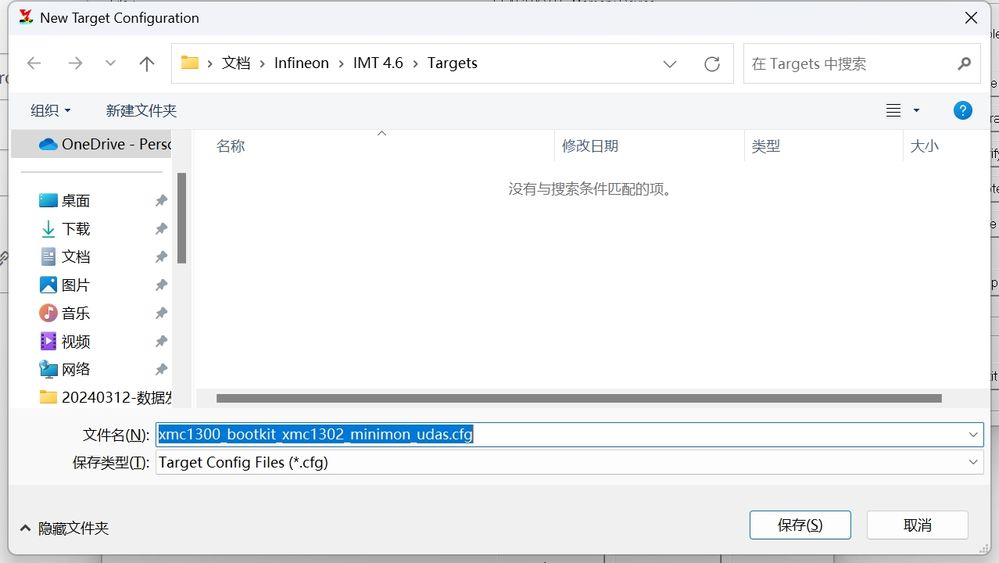
Task: Click the 保存(S) save button
Action: (x=800, y=525)
